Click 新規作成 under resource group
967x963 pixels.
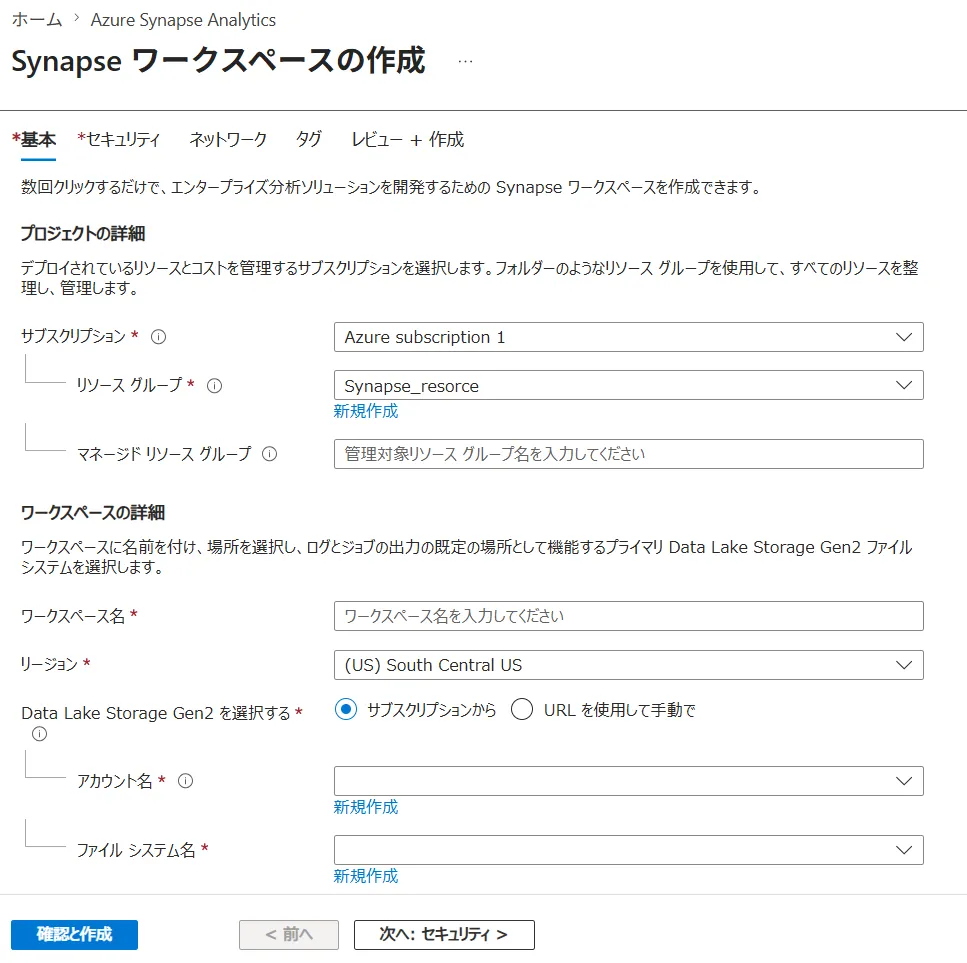coord(366,411)
